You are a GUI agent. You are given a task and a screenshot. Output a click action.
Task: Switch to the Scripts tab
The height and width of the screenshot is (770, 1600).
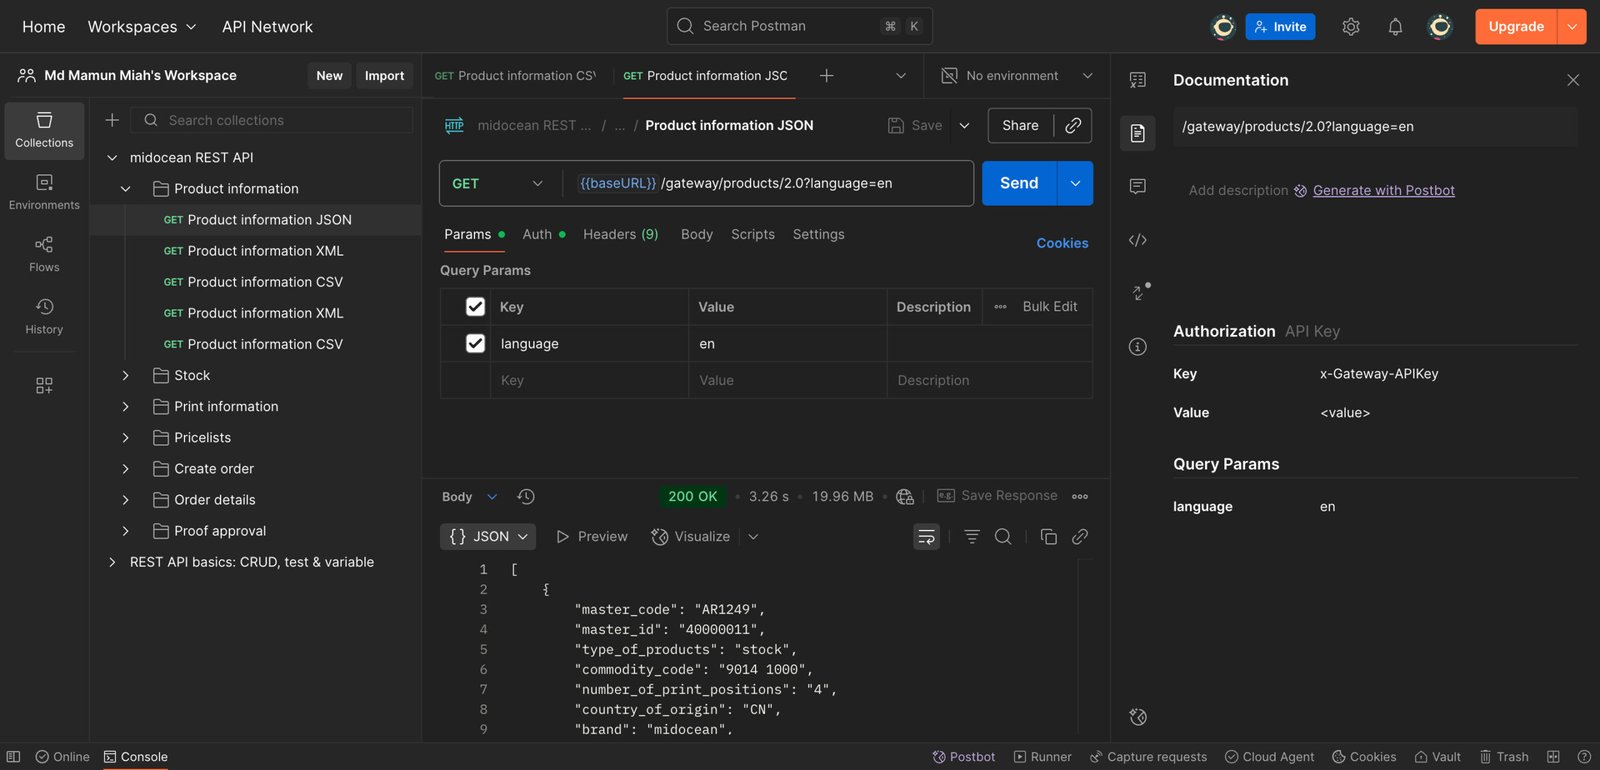click(752, 234)
